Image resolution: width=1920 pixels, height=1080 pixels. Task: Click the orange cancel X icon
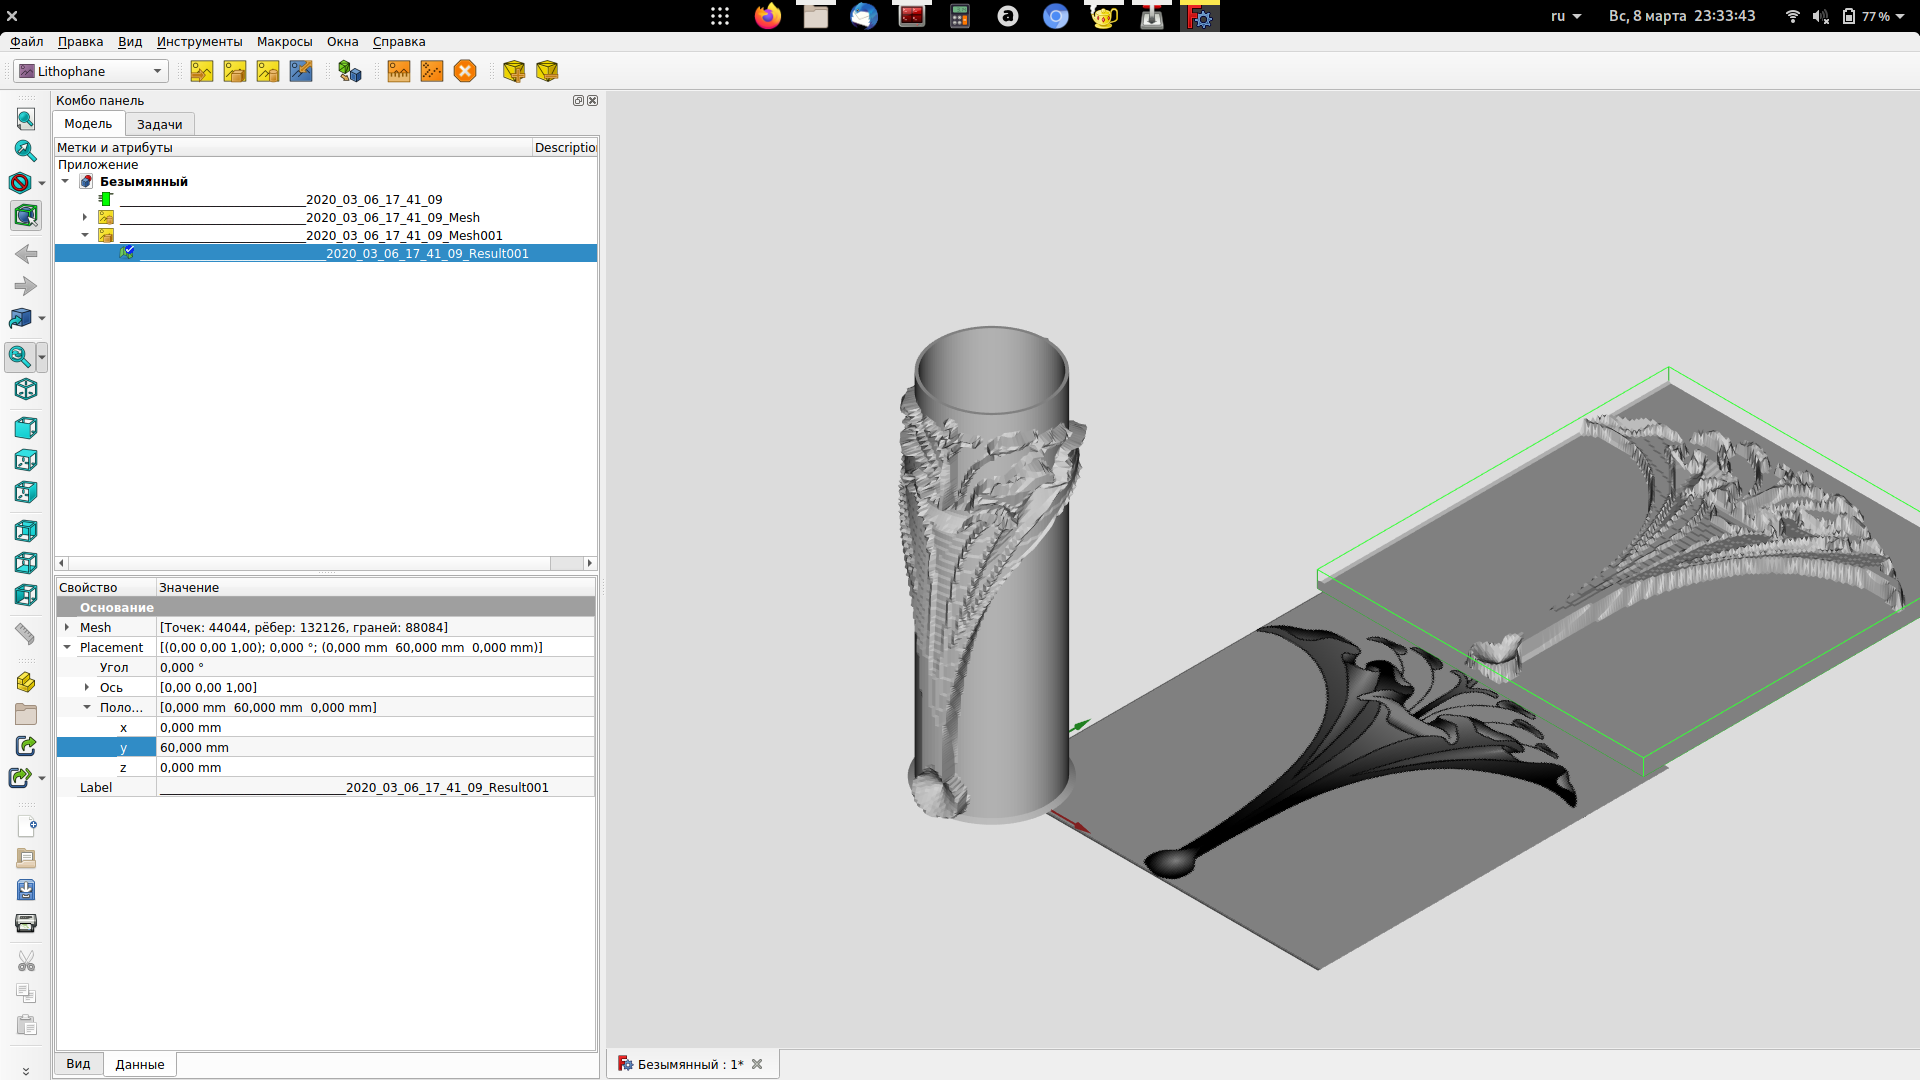click(465, 71)
